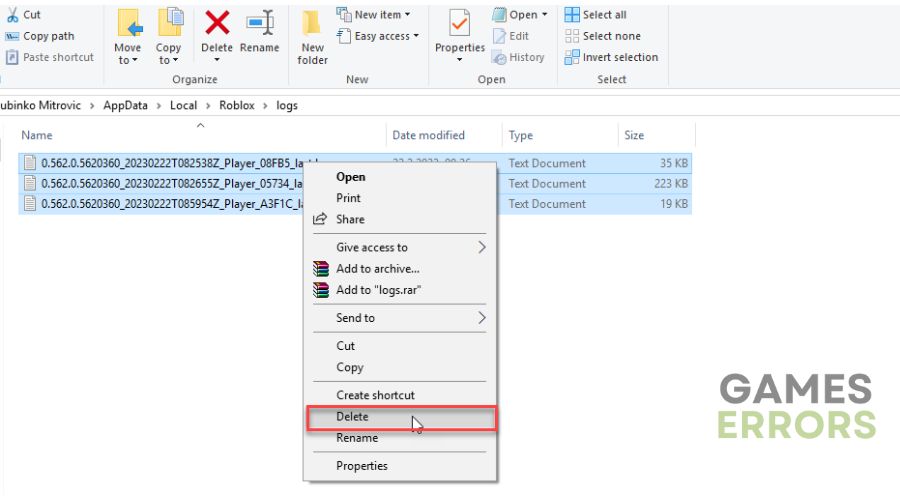Click Create shortcut in the context menu
Screen dimensions: 900x500
coord(375,395)
